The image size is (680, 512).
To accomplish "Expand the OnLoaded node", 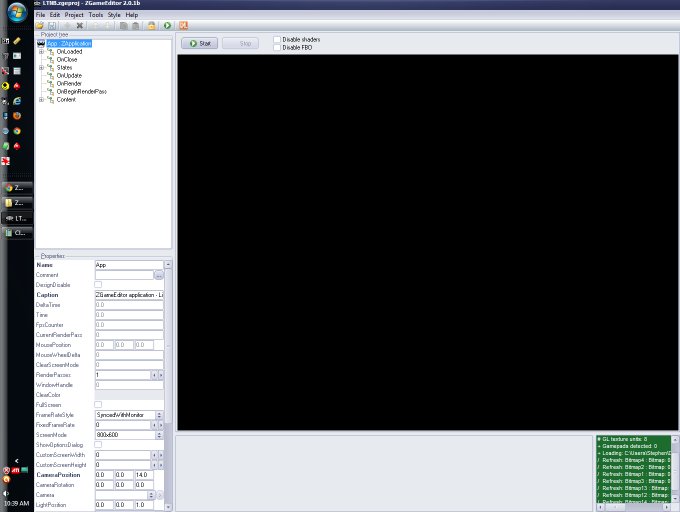I will coord(41,52).
